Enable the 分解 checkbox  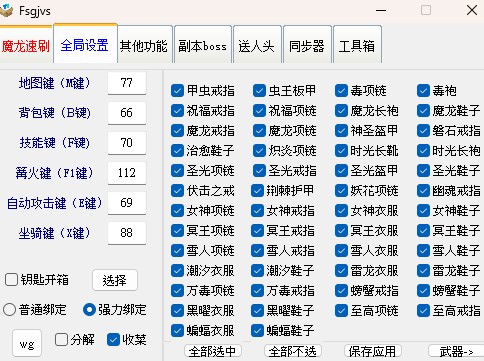[61, 340]
